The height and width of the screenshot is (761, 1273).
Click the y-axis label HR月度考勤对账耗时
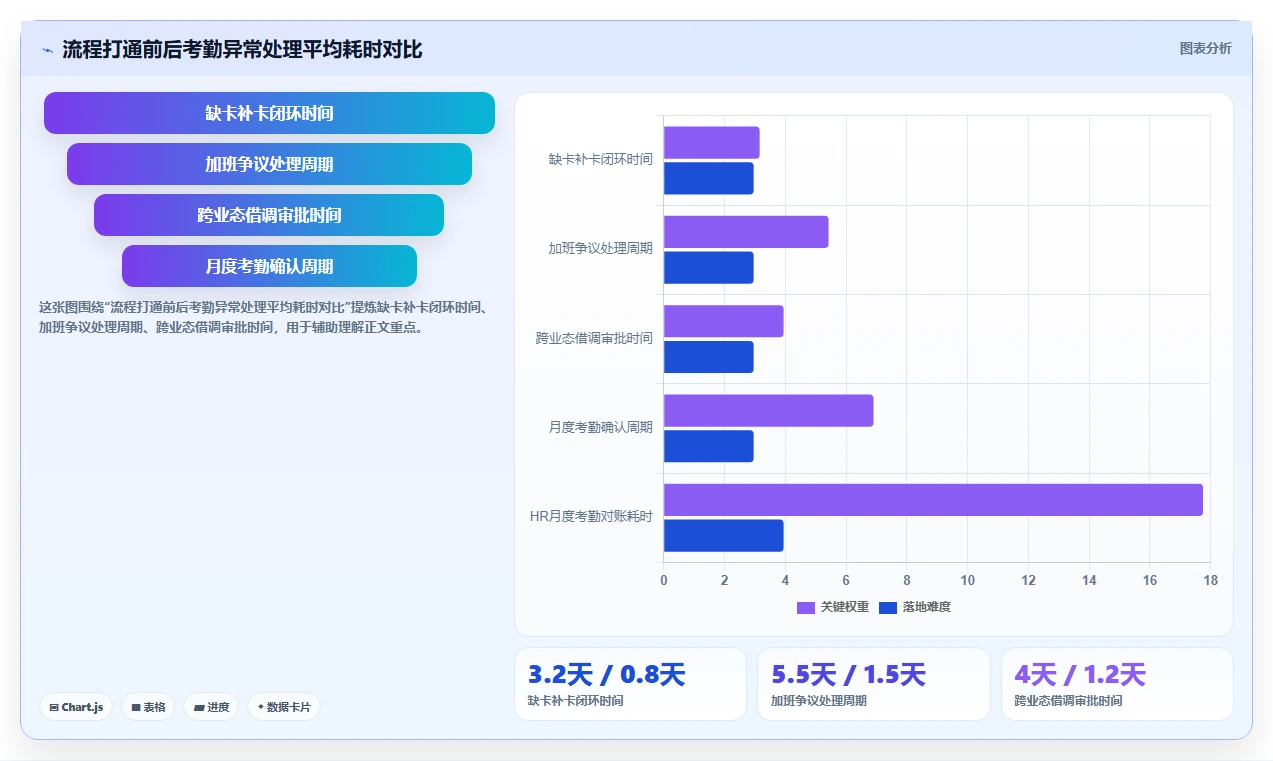pos(591,517)
